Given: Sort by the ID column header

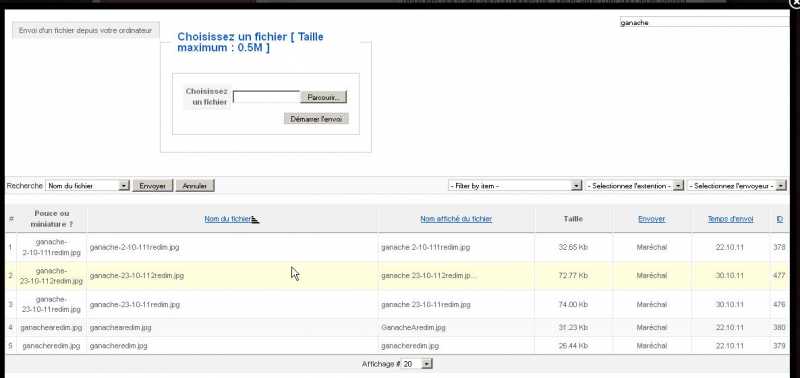Looking at the screenshot, I should pos(780,219).
